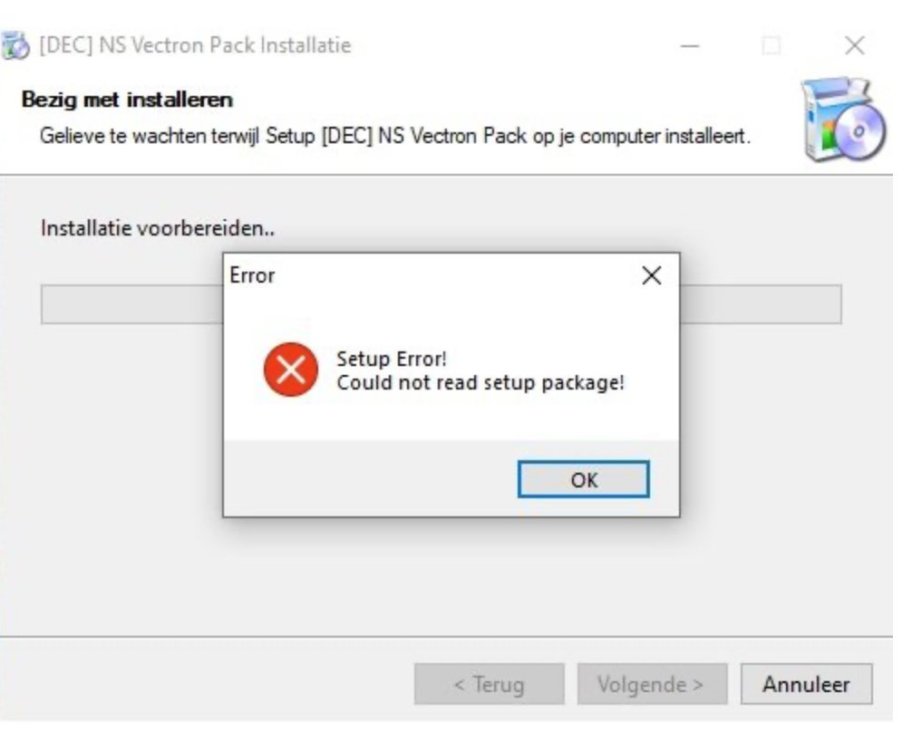This screenshot has height=750, width=912.
Task: Click the 'Installatie voorbereiden..' status text
Action: [x=157, y=229]
